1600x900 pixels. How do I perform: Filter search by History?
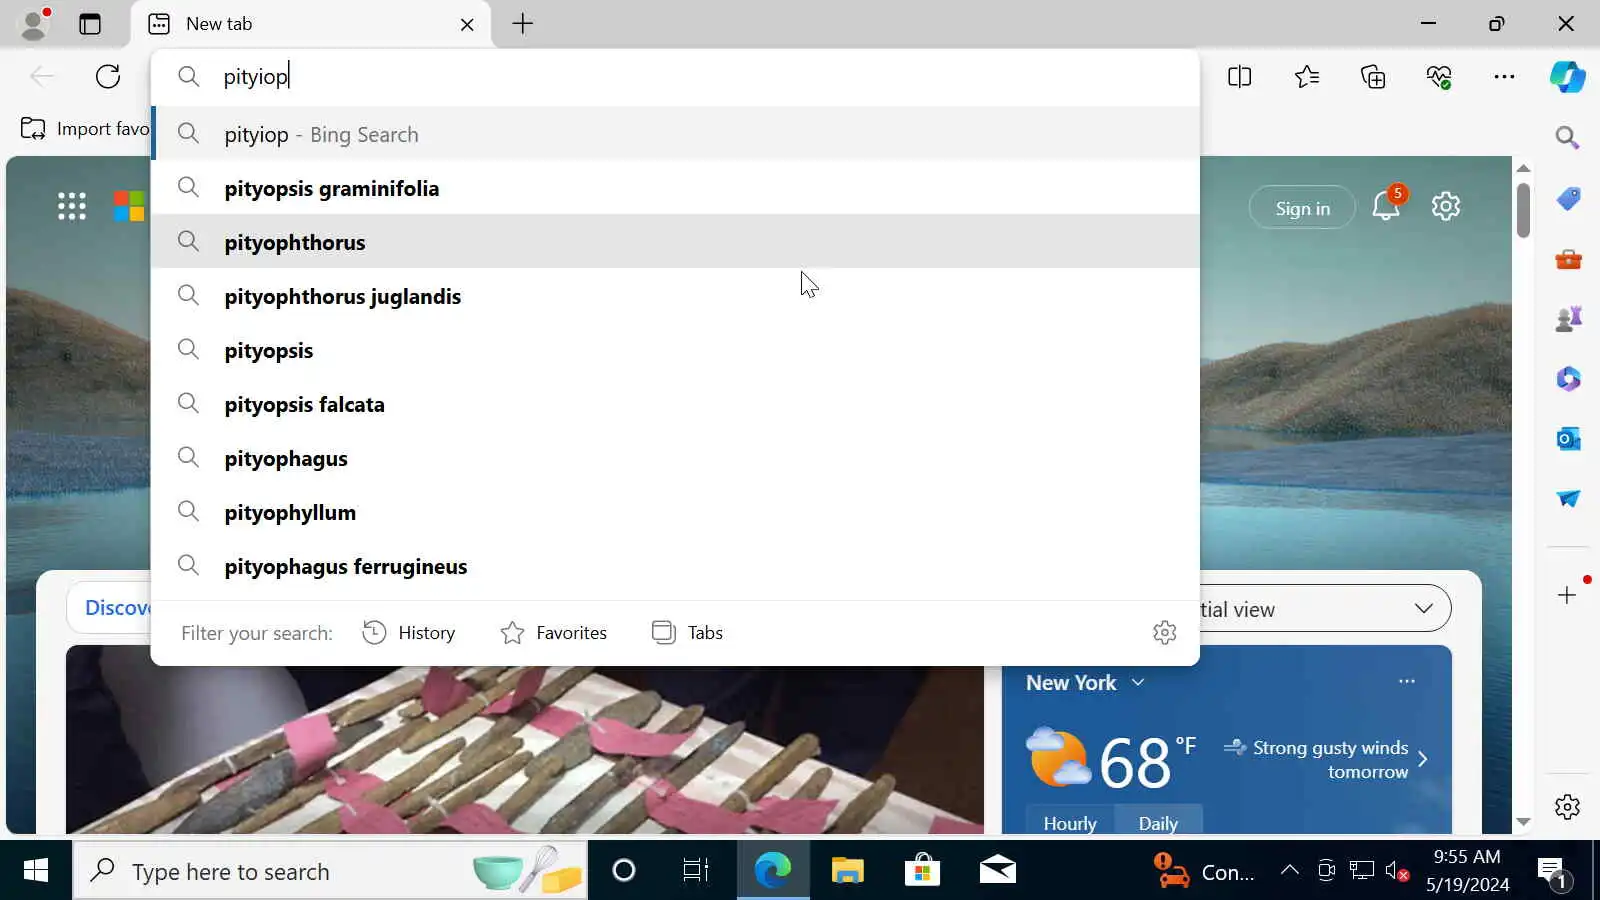(409, 632)
